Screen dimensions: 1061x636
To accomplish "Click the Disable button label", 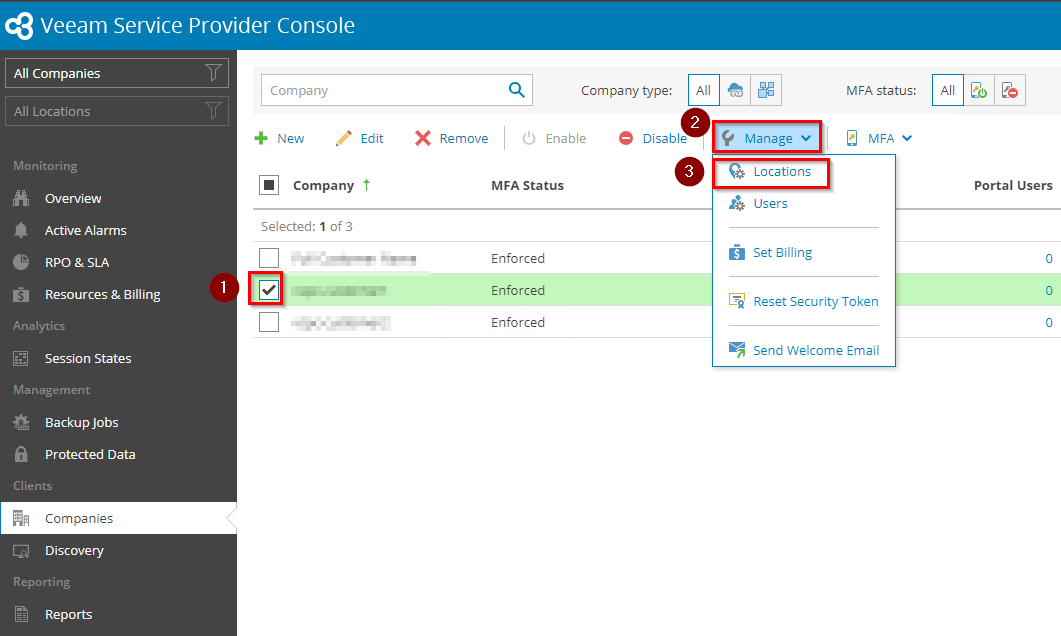I will point(664,138).
